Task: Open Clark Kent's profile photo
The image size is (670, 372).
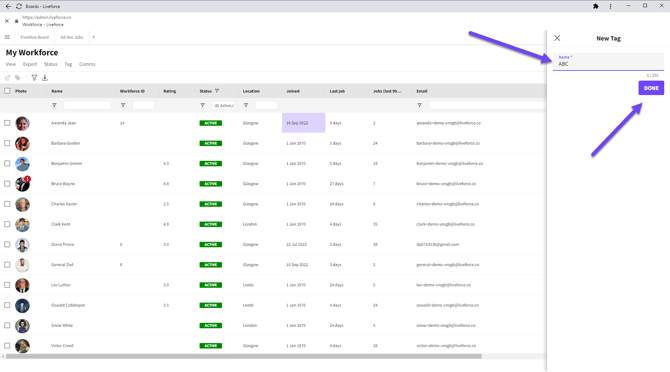Action: (22, 225)
